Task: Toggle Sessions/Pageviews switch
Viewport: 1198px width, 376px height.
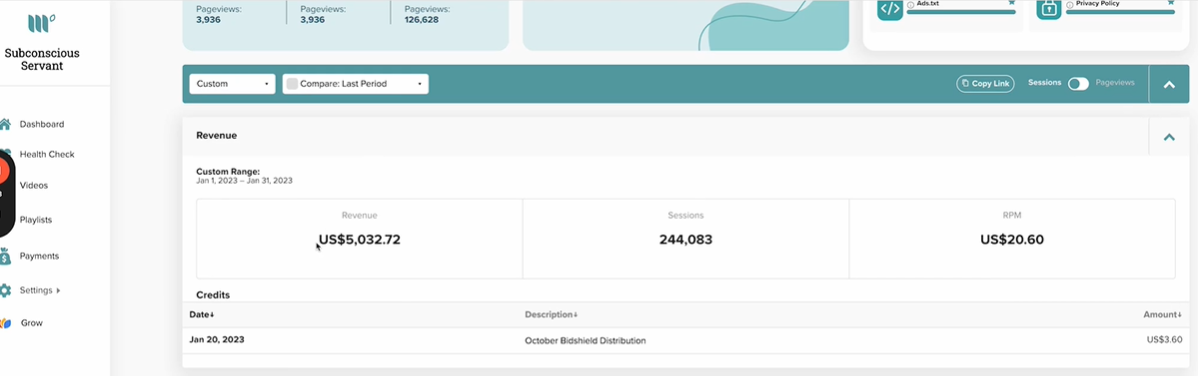Action: coord(1078,83)
